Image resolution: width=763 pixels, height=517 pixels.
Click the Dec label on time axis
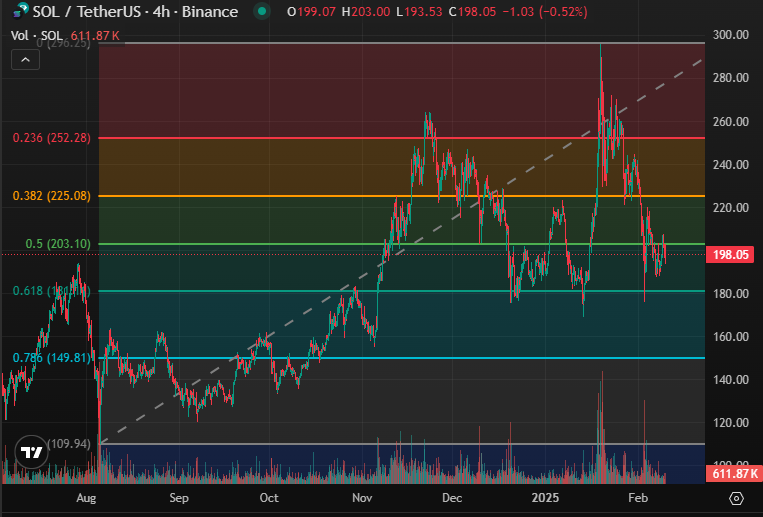coord(452,498)
